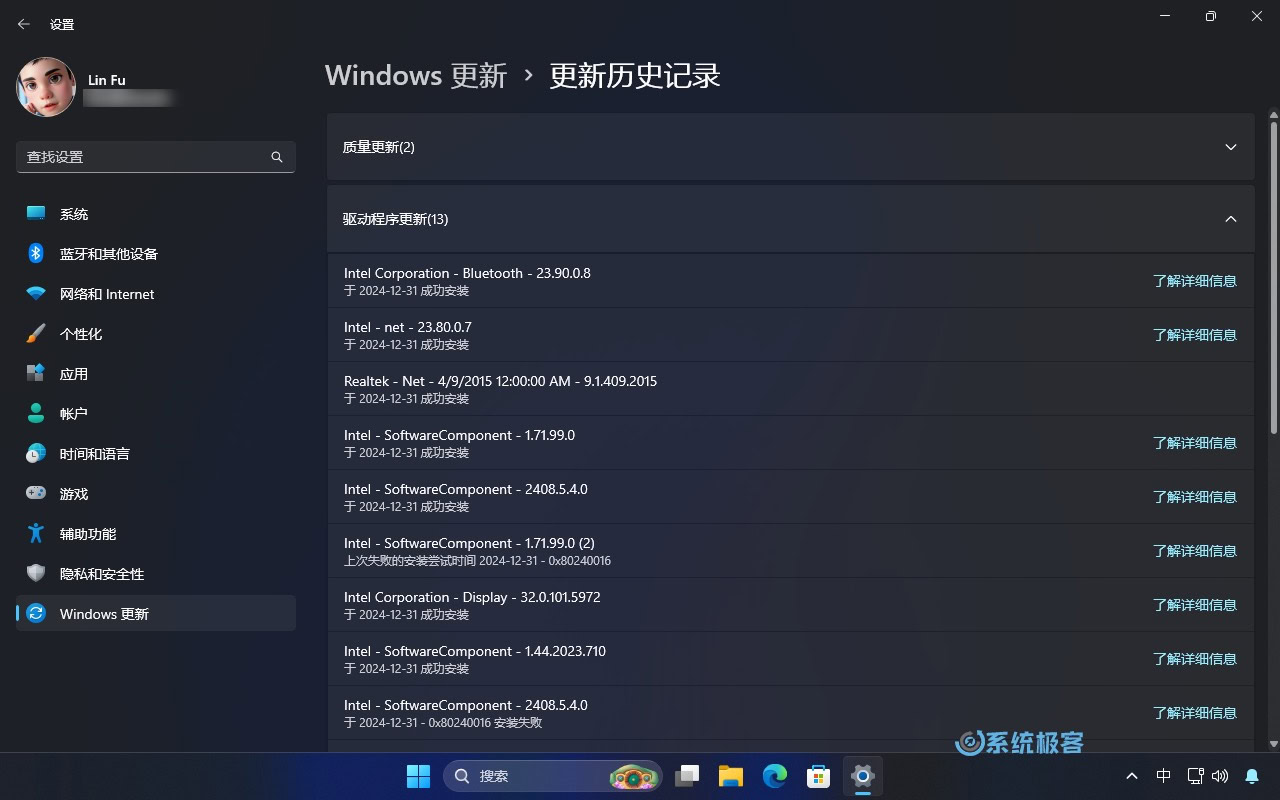The image size is (1280, 800).
Task: Open 系统 settings page
Action: click(x=156, y=214)
